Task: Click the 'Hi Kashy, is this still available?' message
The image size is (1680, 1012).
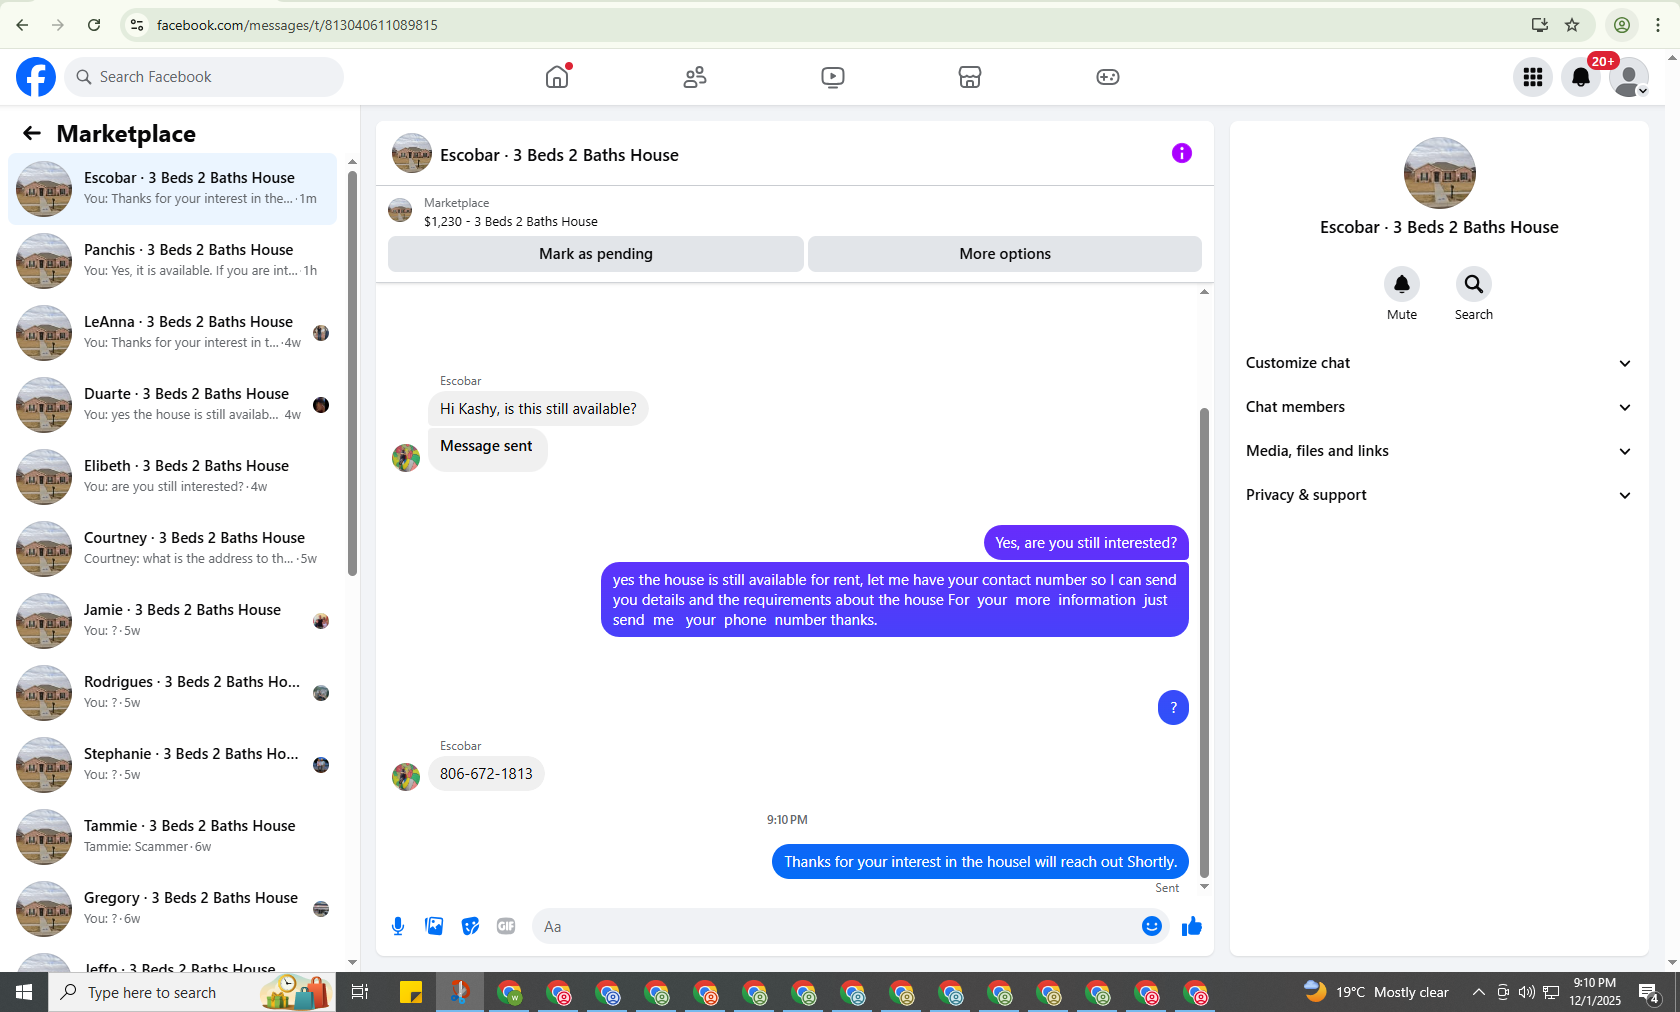Action: [538, 409]
